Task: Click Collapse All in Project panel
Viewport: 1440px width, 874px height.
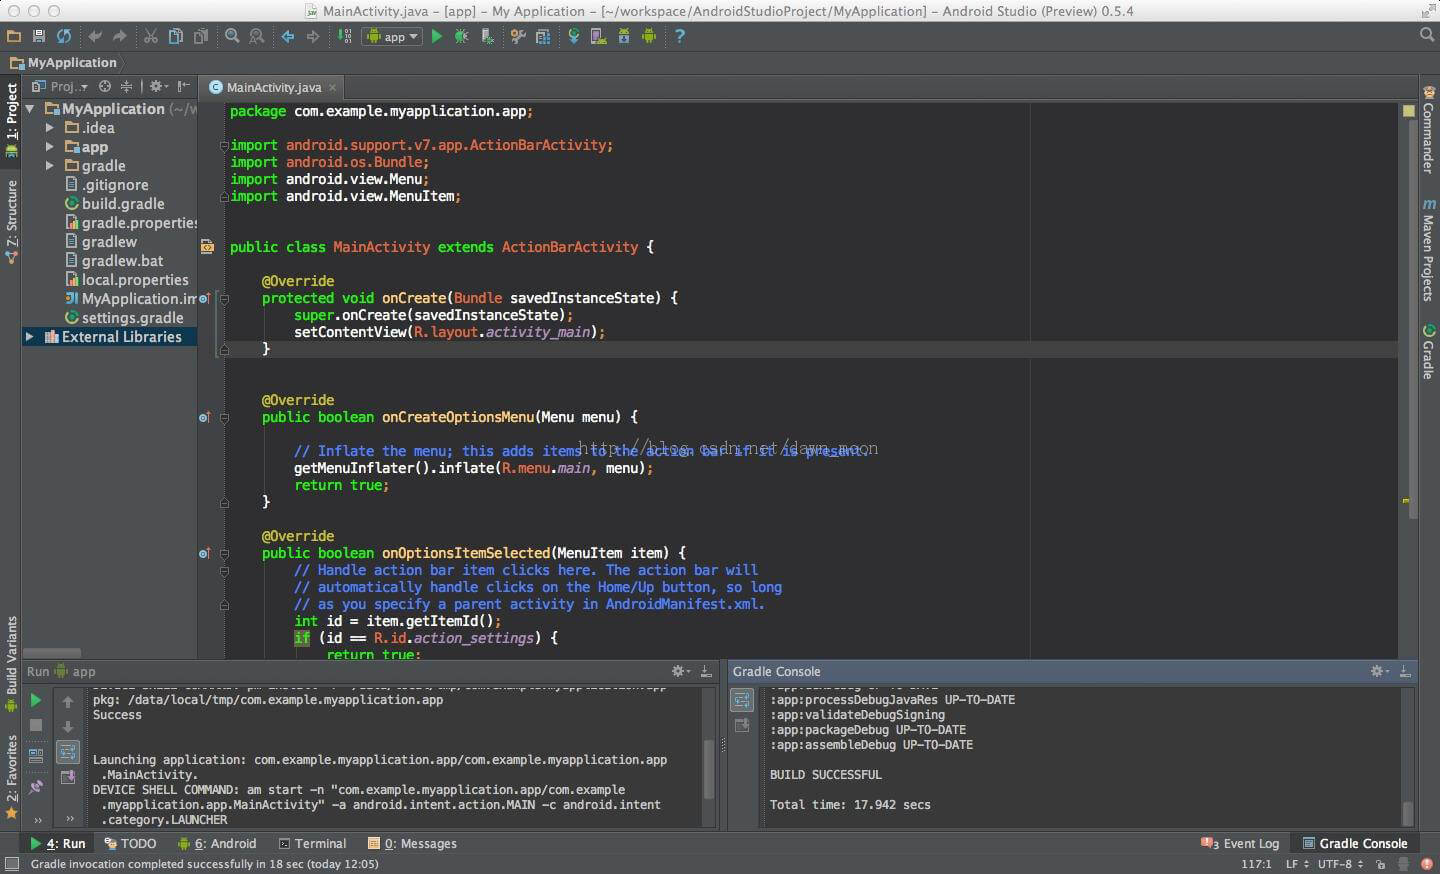Action: point(126,86)
